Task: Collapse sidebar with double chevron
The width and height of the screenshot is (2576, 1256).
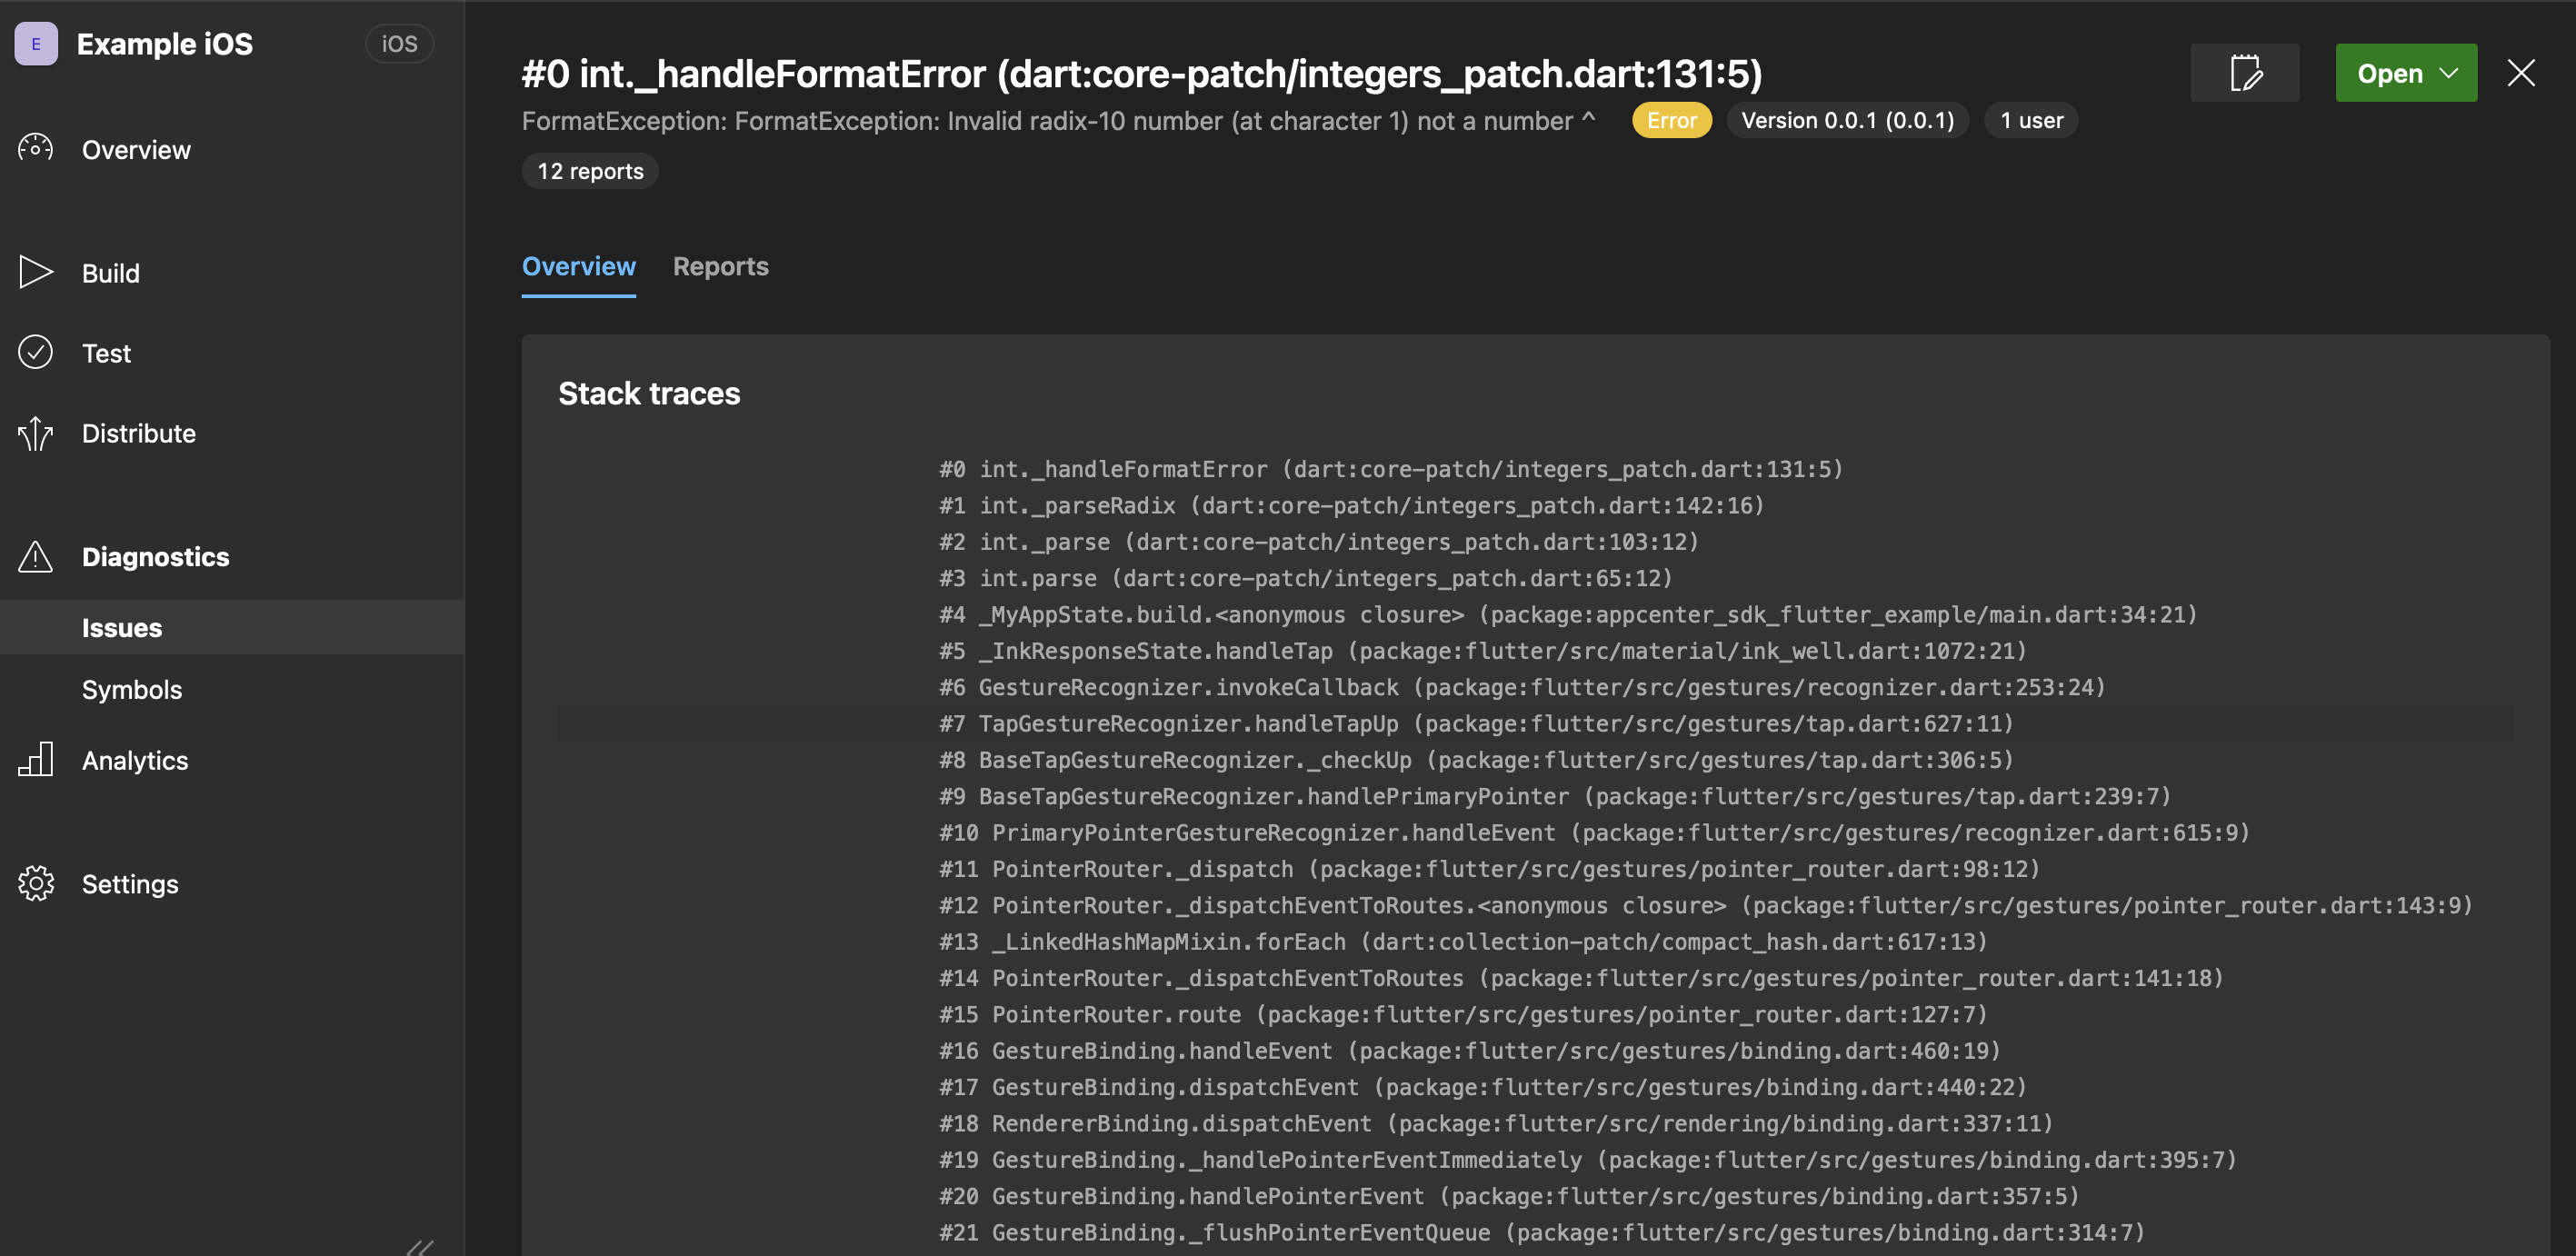Action: click(420, 1246)
